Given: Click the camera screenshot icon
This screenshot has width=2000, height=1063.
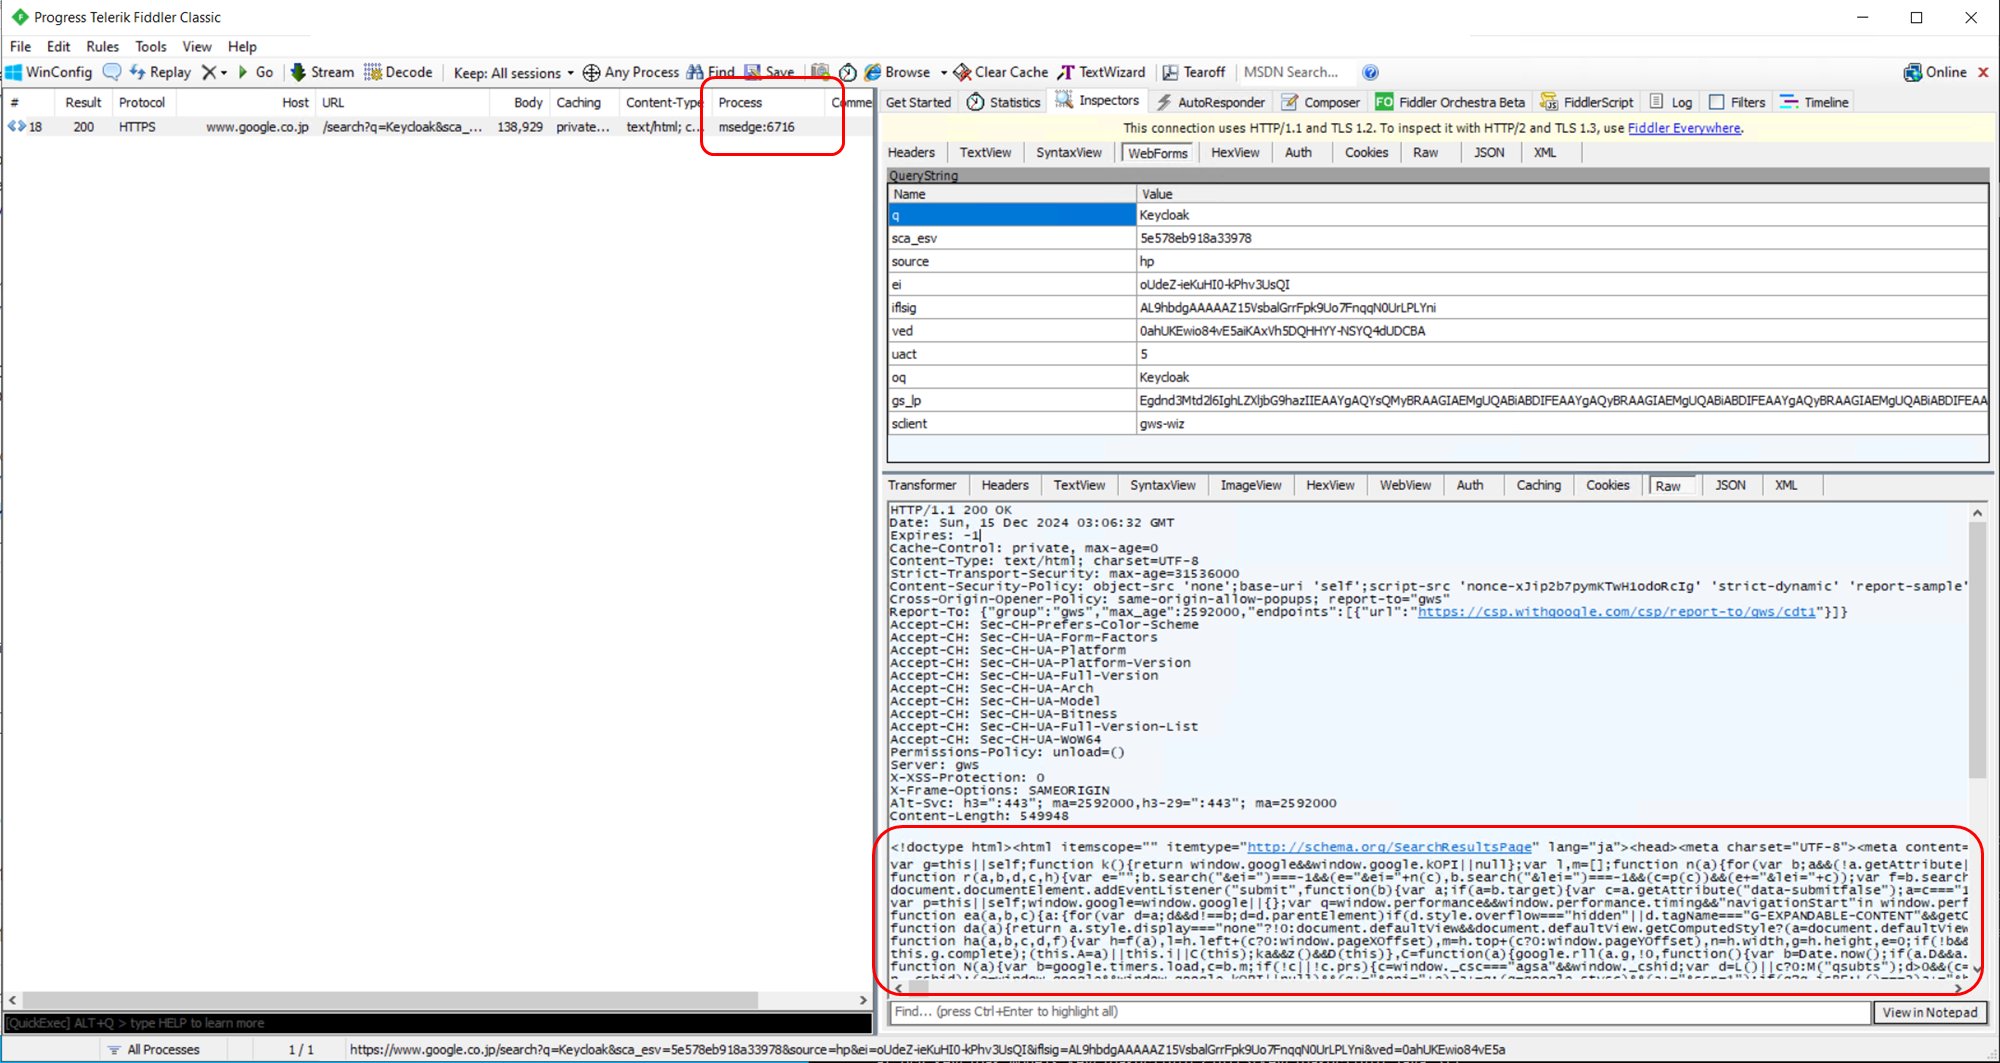Looking at the screenshot, I should [820, 72].
